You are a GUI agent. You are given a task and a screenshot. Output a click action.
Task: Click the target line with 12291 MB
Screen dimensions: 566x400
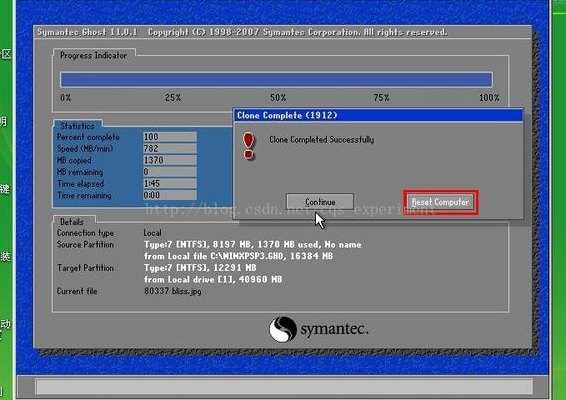[200, 268]
